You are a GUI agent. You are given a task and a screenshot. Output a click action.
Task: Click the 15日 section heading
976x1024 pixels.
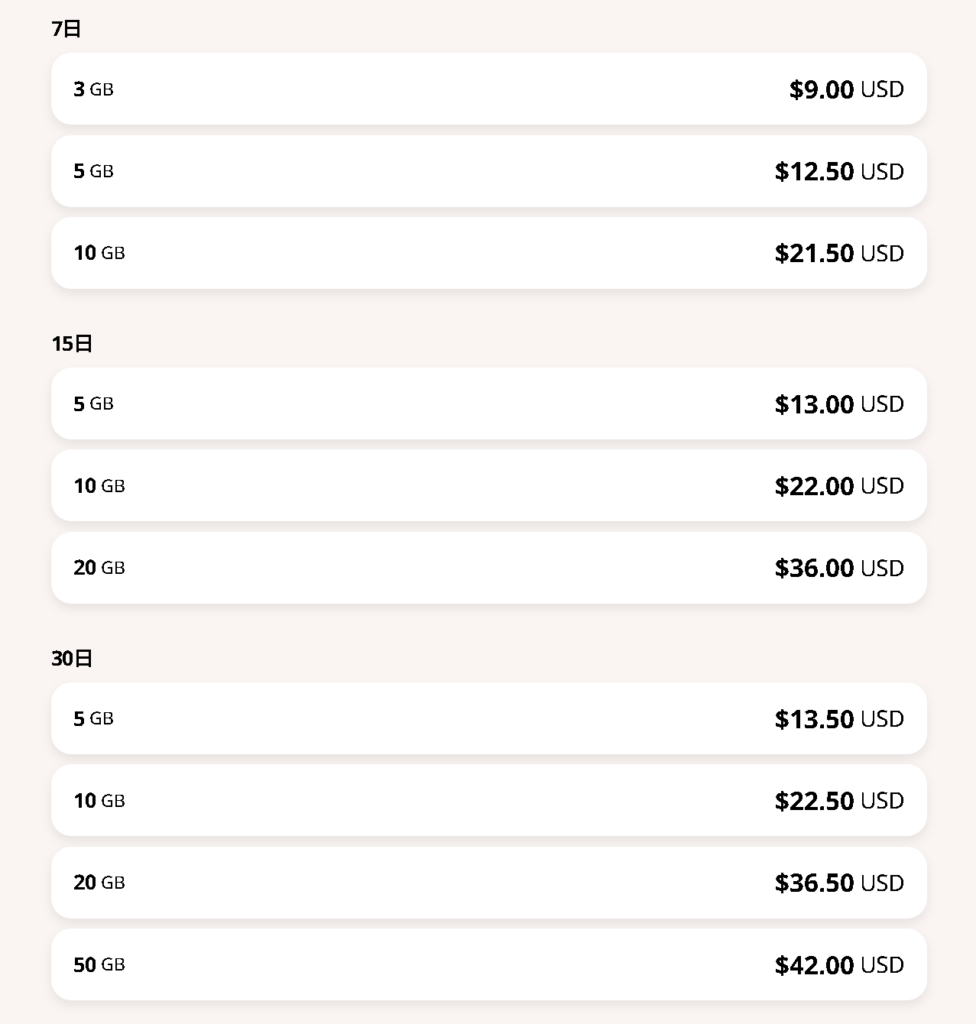click(72, 344)
